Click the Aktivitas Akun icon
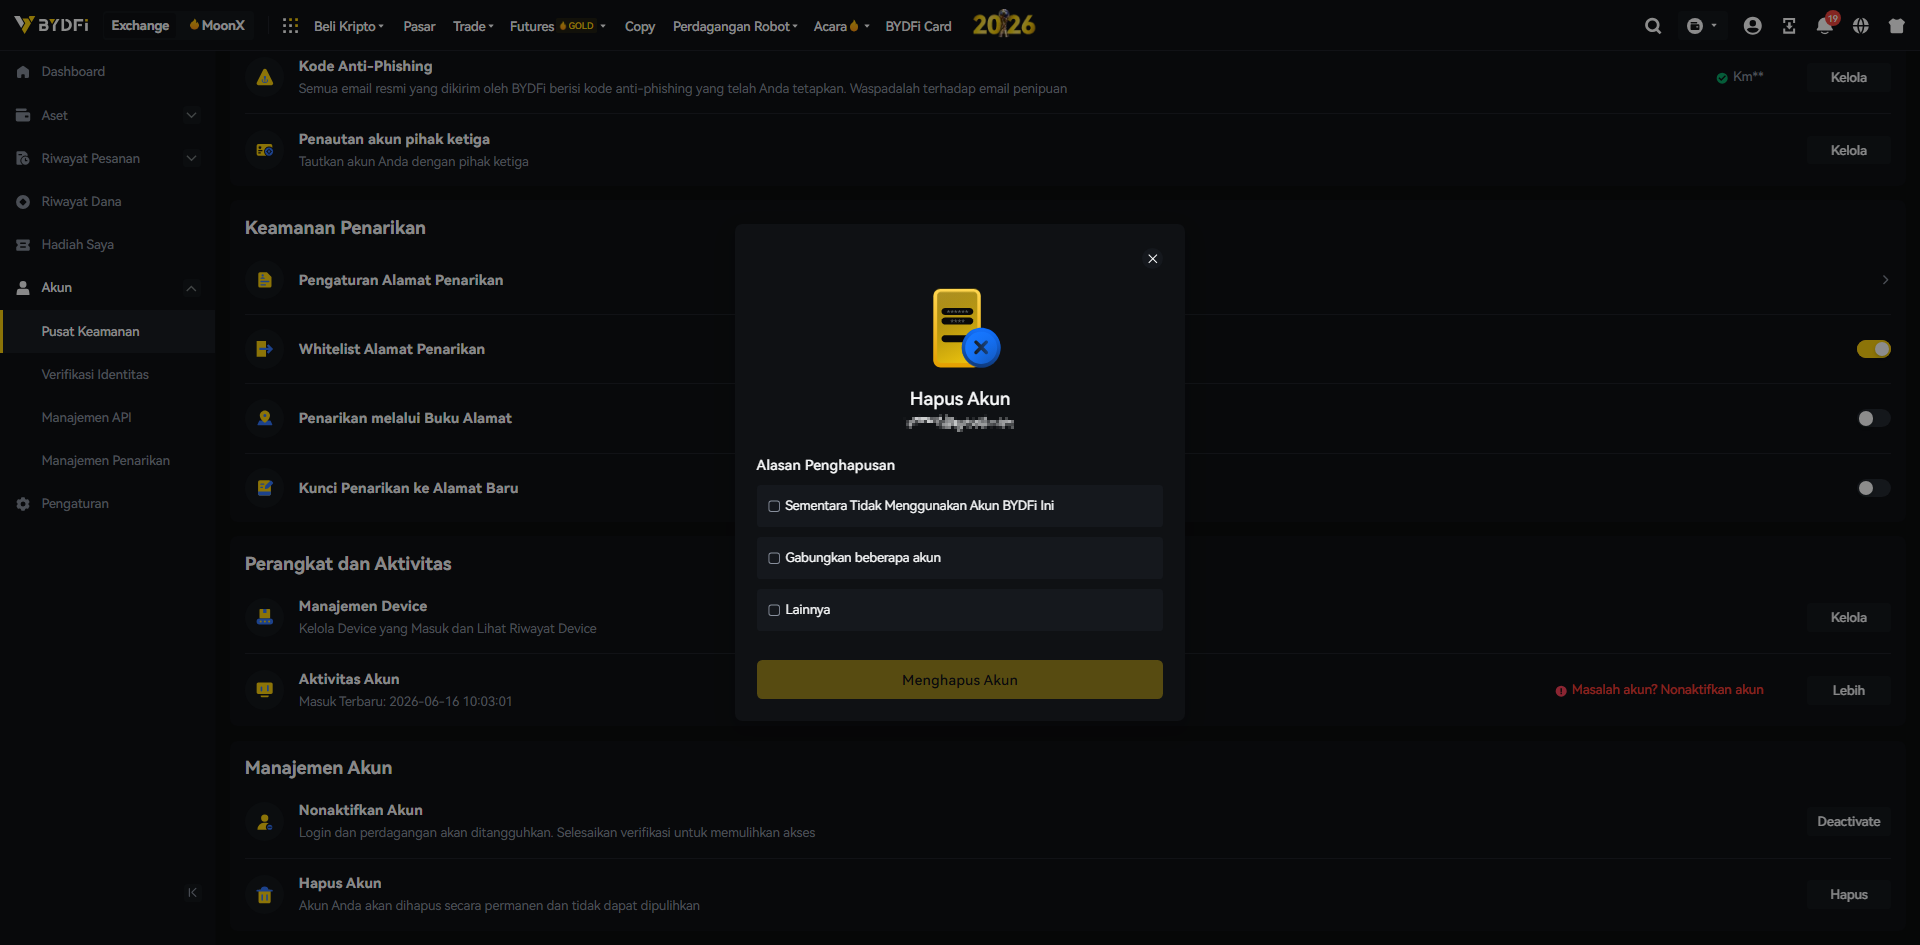 tap(265, 690)
